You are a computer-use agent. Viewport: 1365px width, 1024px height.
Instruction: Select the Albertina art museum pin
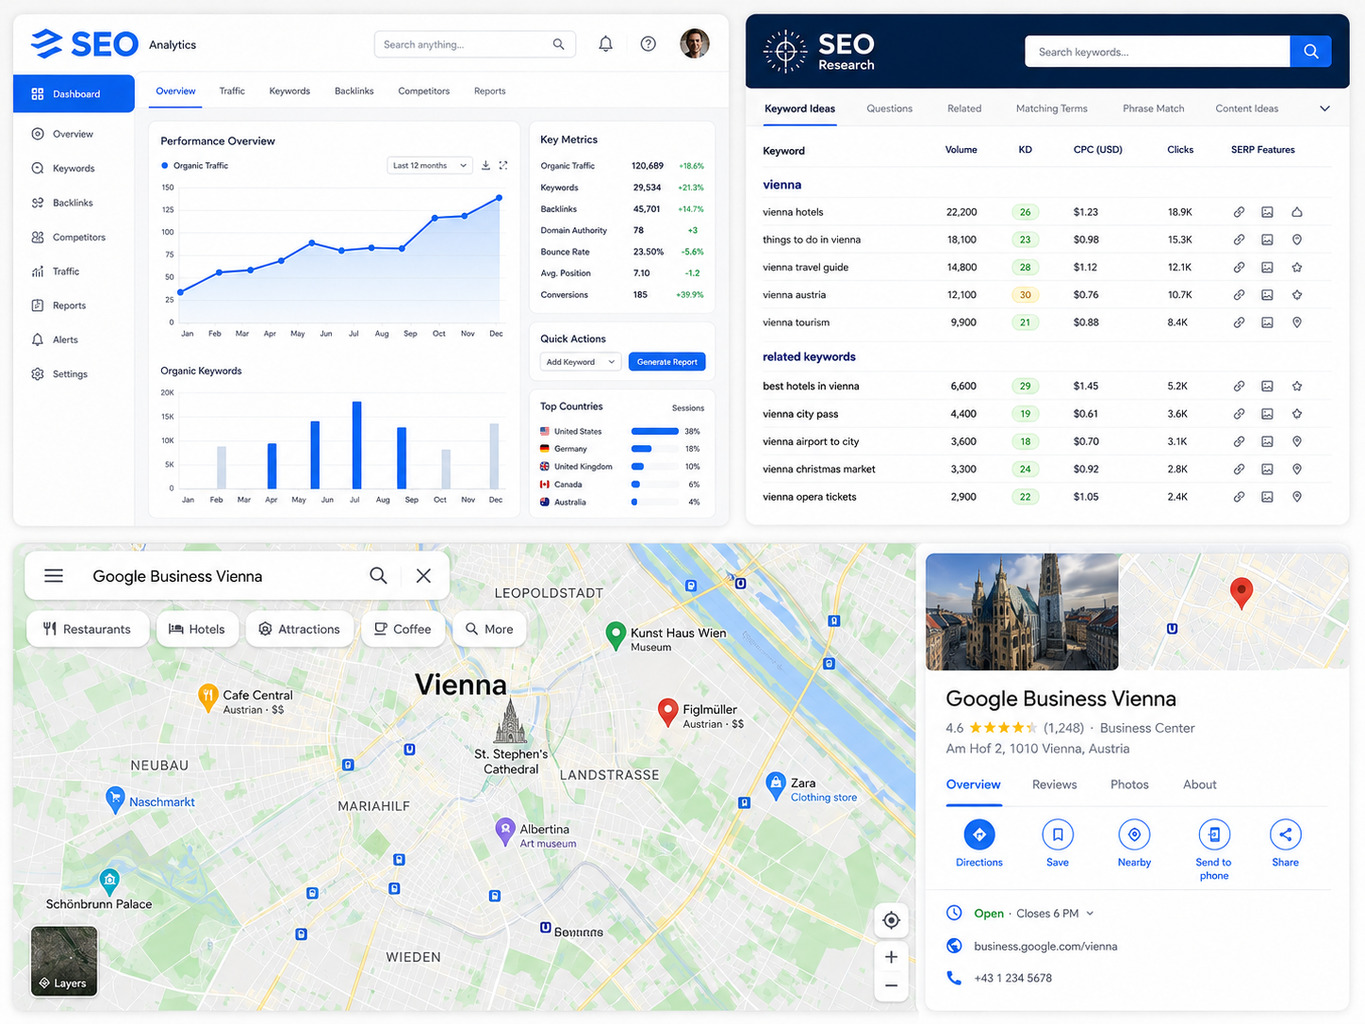point(506,832)
